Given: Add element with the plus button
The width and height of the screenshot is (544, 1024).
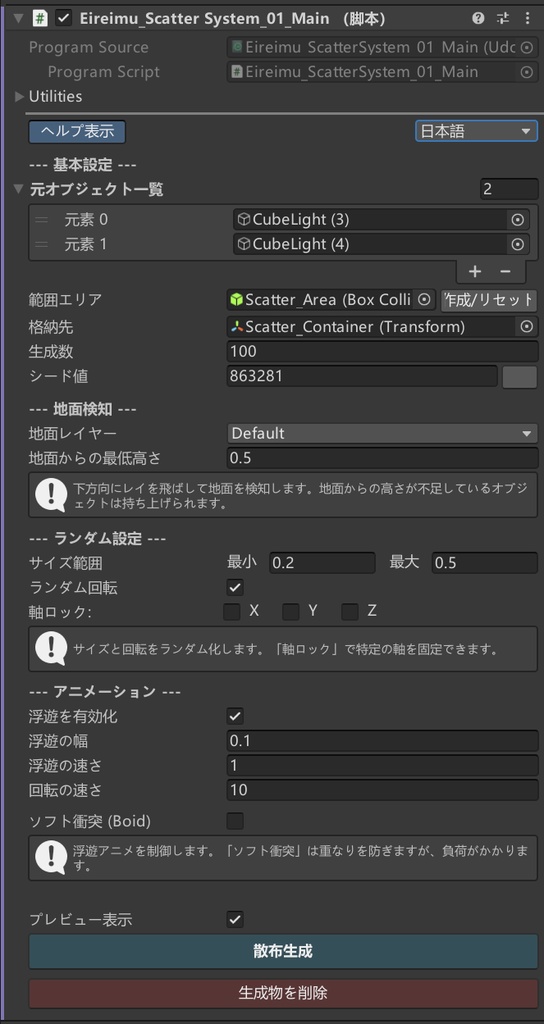Looking at the screenshot, I should click(475, 271).
